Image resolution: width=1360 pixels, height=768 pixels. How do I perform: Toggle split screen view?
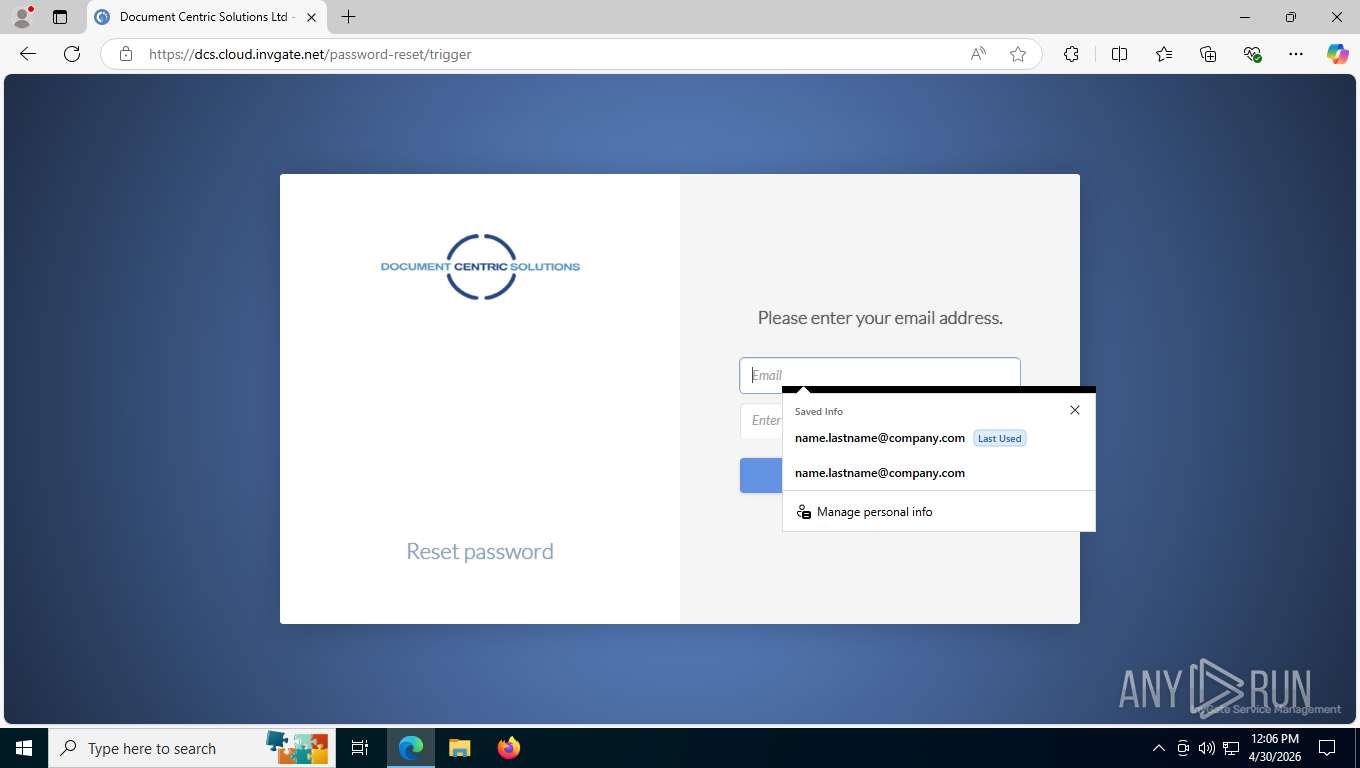1120,54
